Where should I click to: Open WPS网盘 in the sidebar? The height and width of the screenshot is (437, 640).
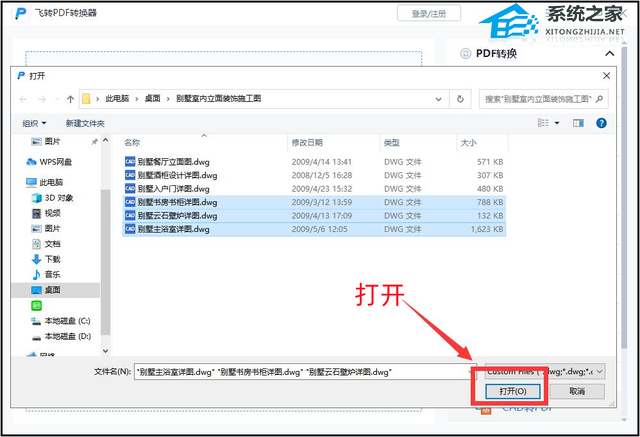49,162
